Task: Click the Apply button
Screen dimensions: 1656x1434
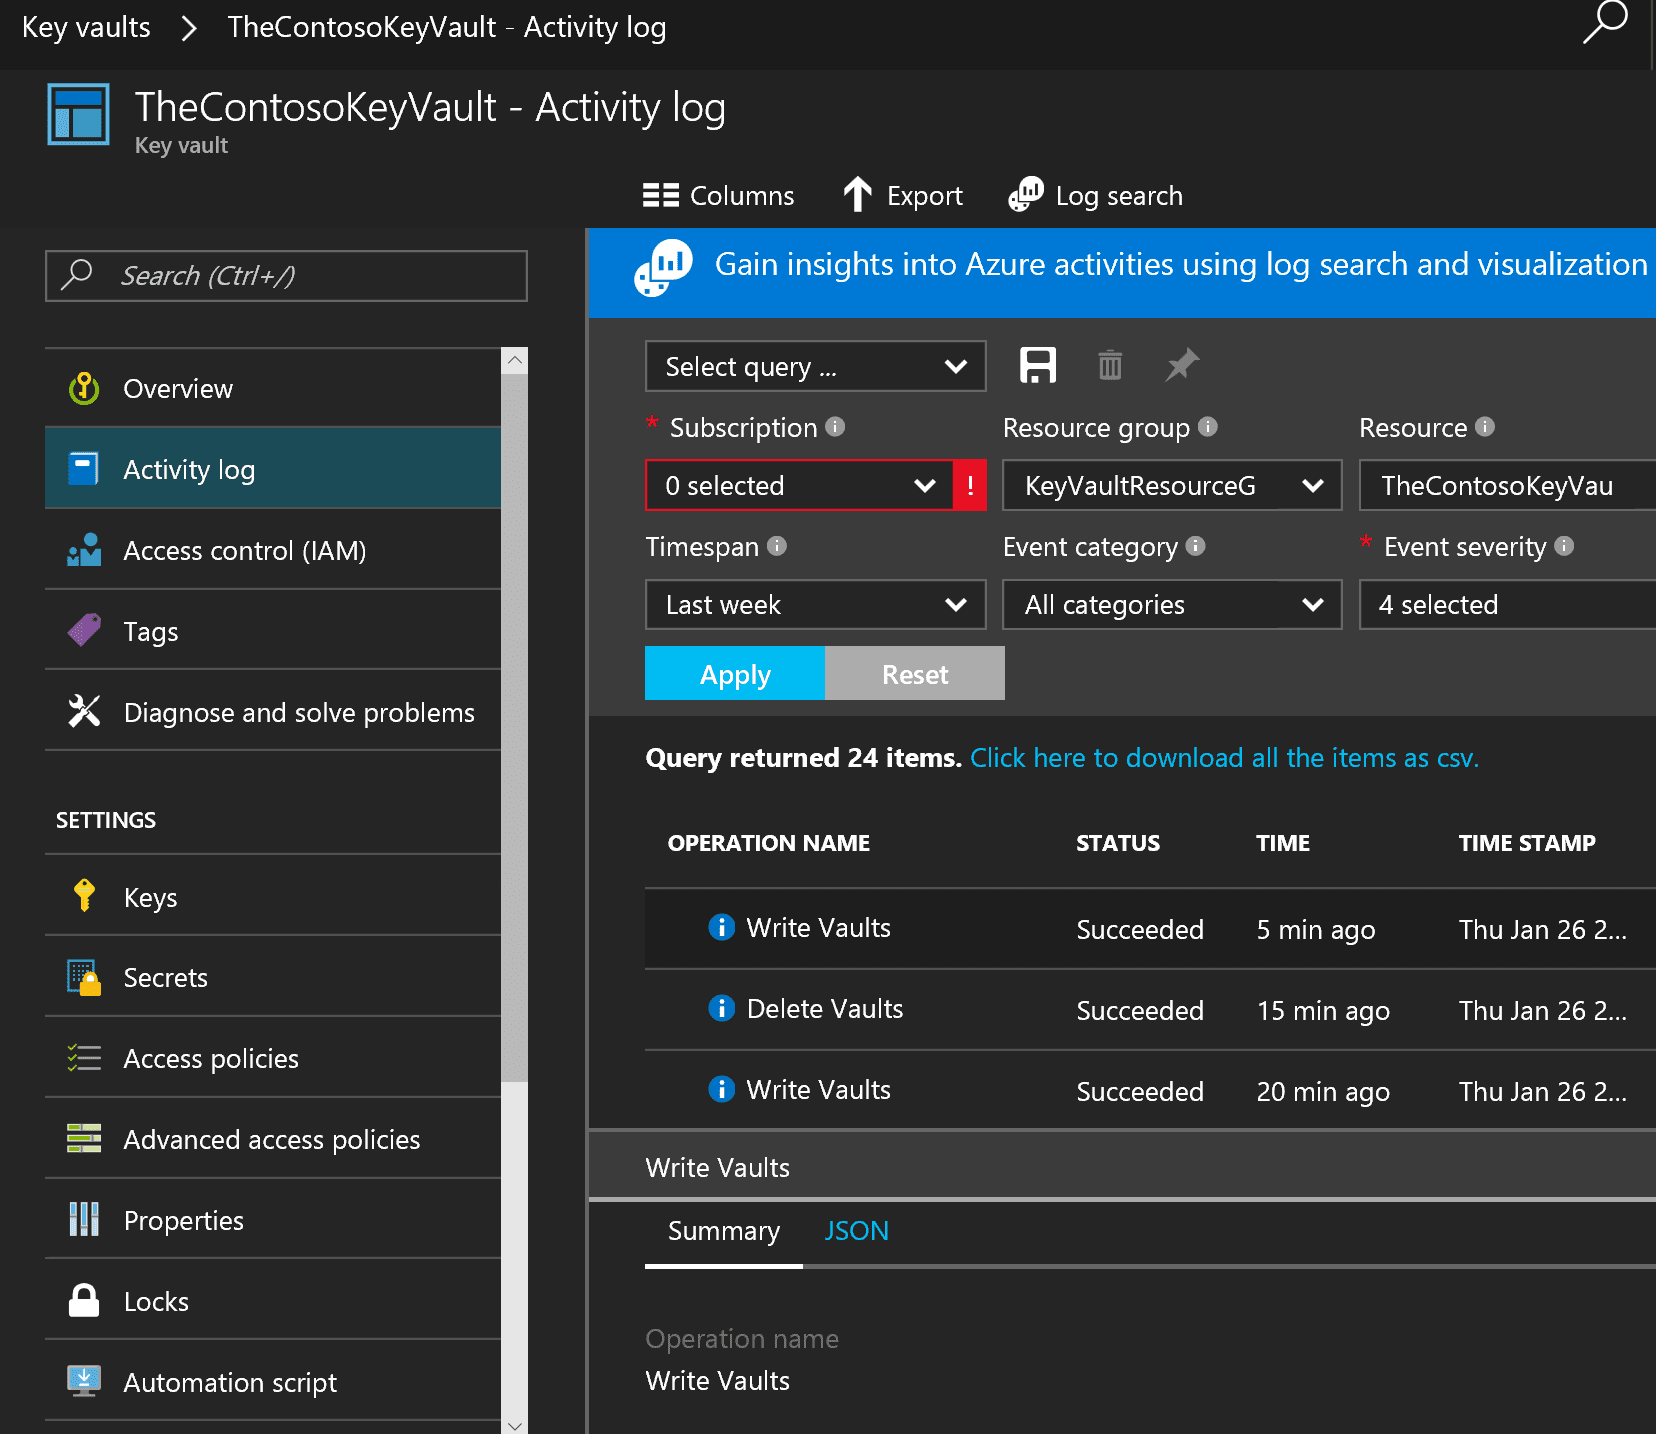Action: (735, 673)
